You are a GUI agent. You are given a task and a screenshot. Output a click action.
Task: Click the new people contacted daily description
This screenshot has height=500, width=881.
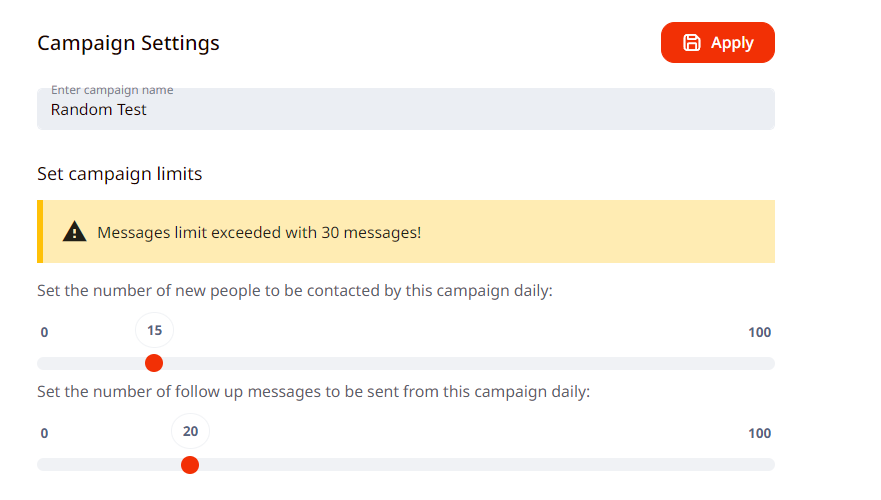click(x=295, y=291)
